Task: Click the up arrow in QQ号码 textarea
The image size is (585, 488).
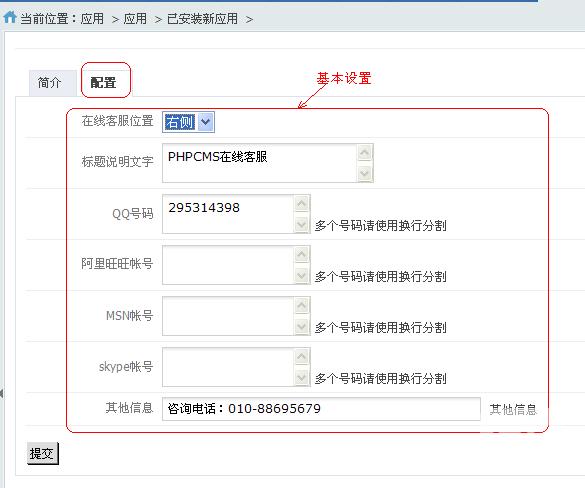Action: click(x=301, y=203)
